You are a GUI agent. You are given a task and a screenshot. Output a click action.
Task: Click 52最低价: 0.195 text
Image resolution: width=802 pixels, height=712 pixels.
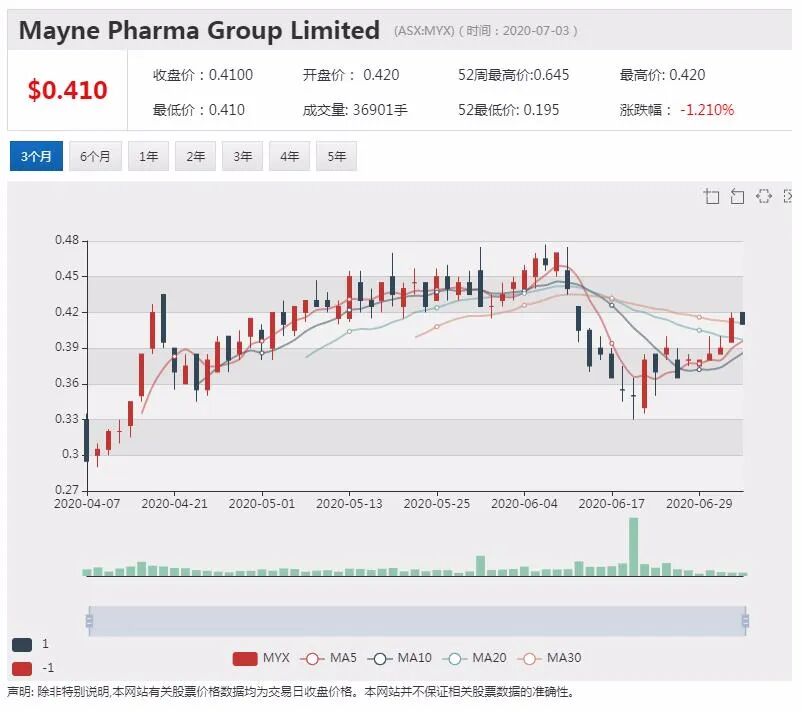click(508, 110)
